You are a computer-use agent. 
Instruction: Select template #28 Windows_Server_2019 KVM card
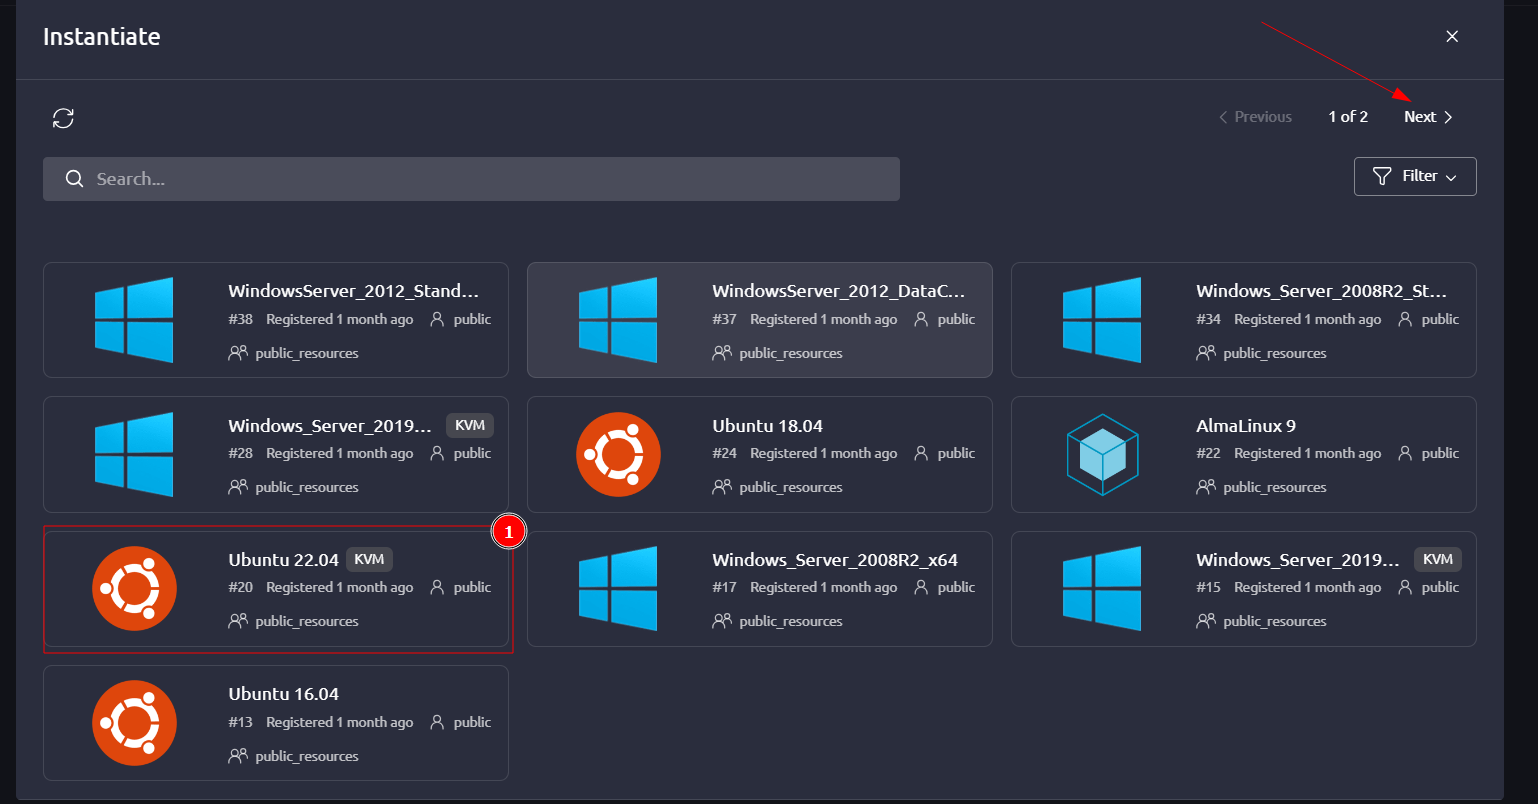point(275,454)
